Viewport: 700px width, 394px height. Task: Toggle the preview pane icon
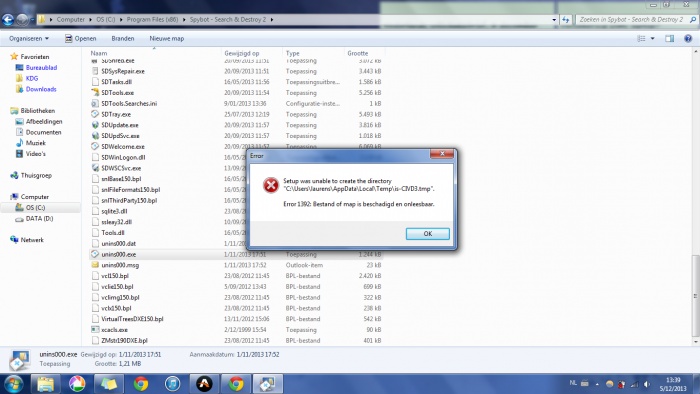tap(670, 39)
